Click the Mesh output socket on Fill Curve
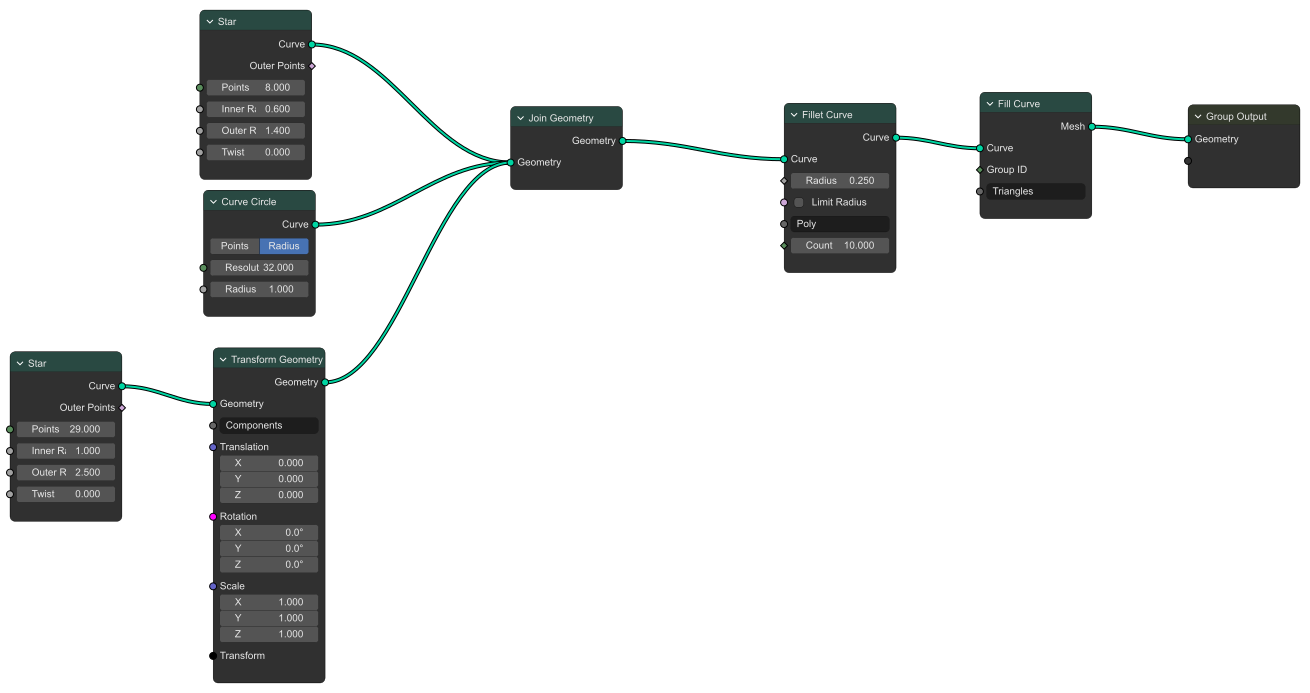This screenshot has width=1310, height=693. click(x=1091, y=126)
